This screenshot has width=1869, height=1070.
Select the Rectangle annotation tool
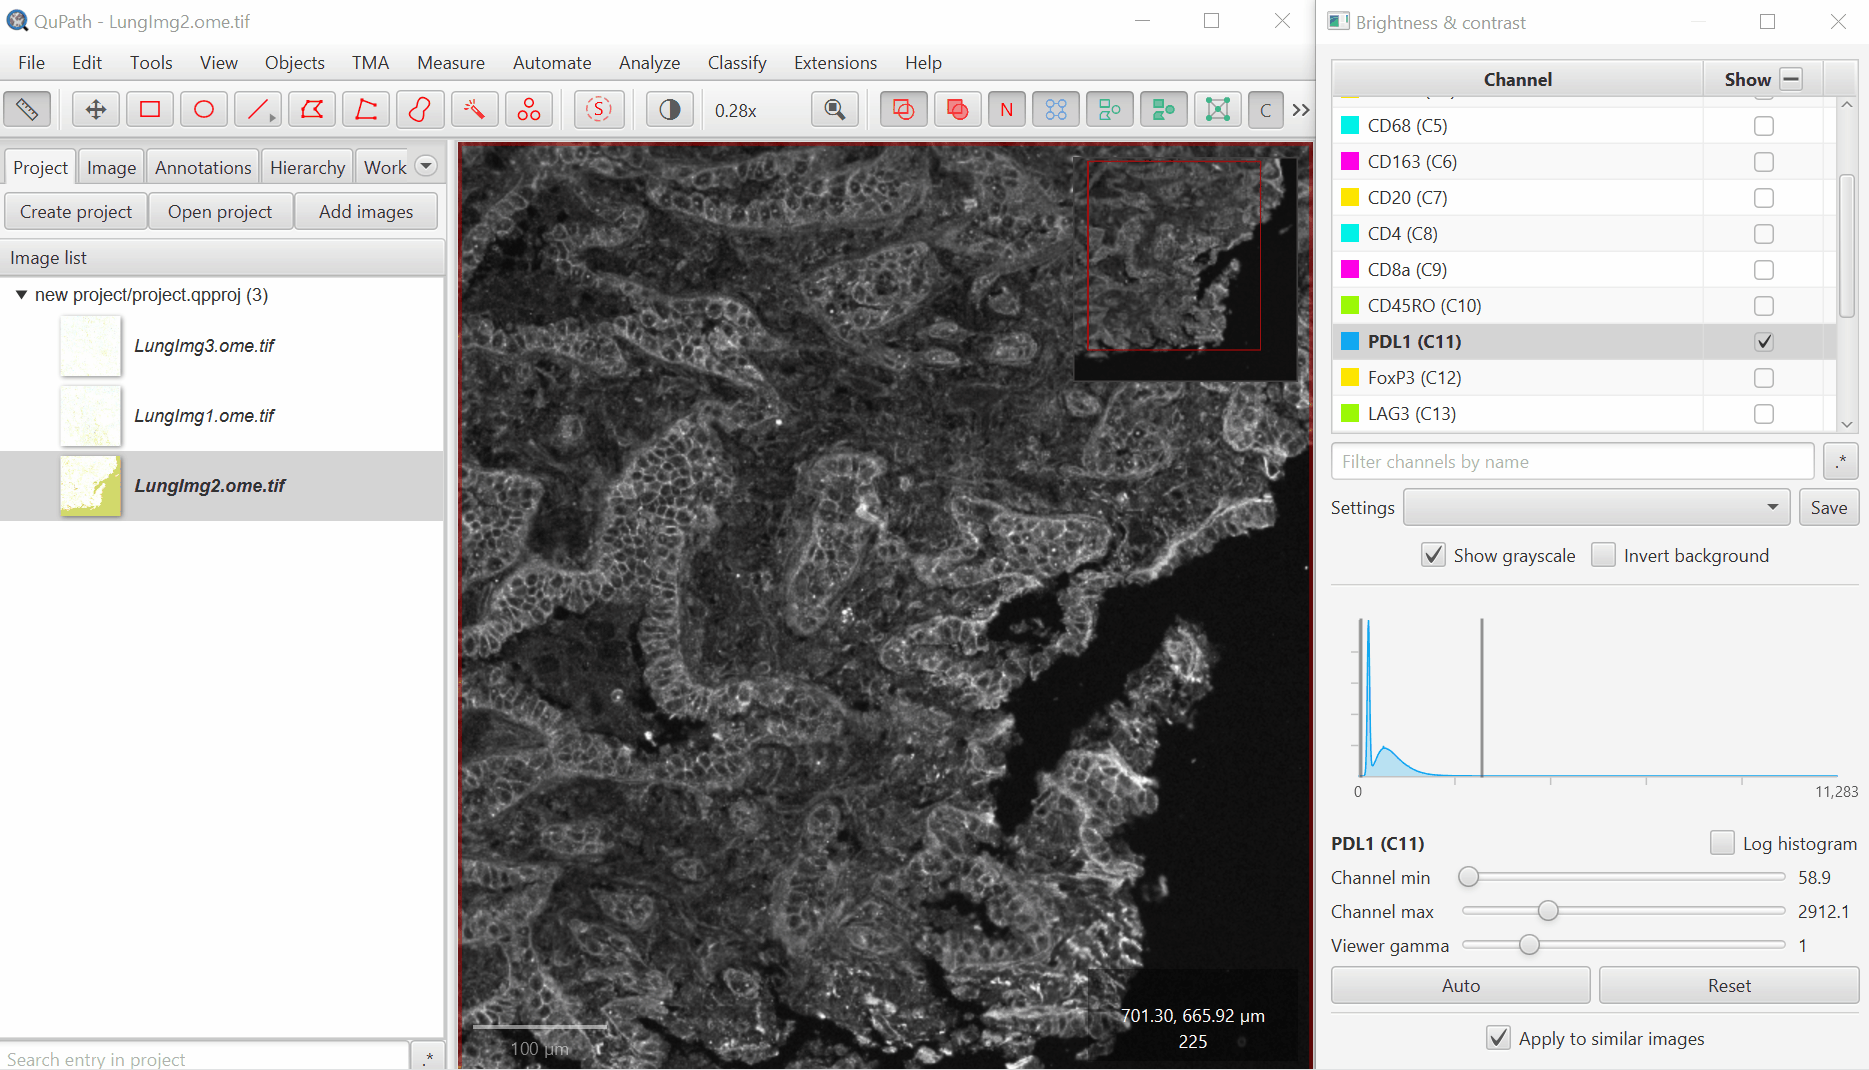pyautogui.click(x=150, y=110)
